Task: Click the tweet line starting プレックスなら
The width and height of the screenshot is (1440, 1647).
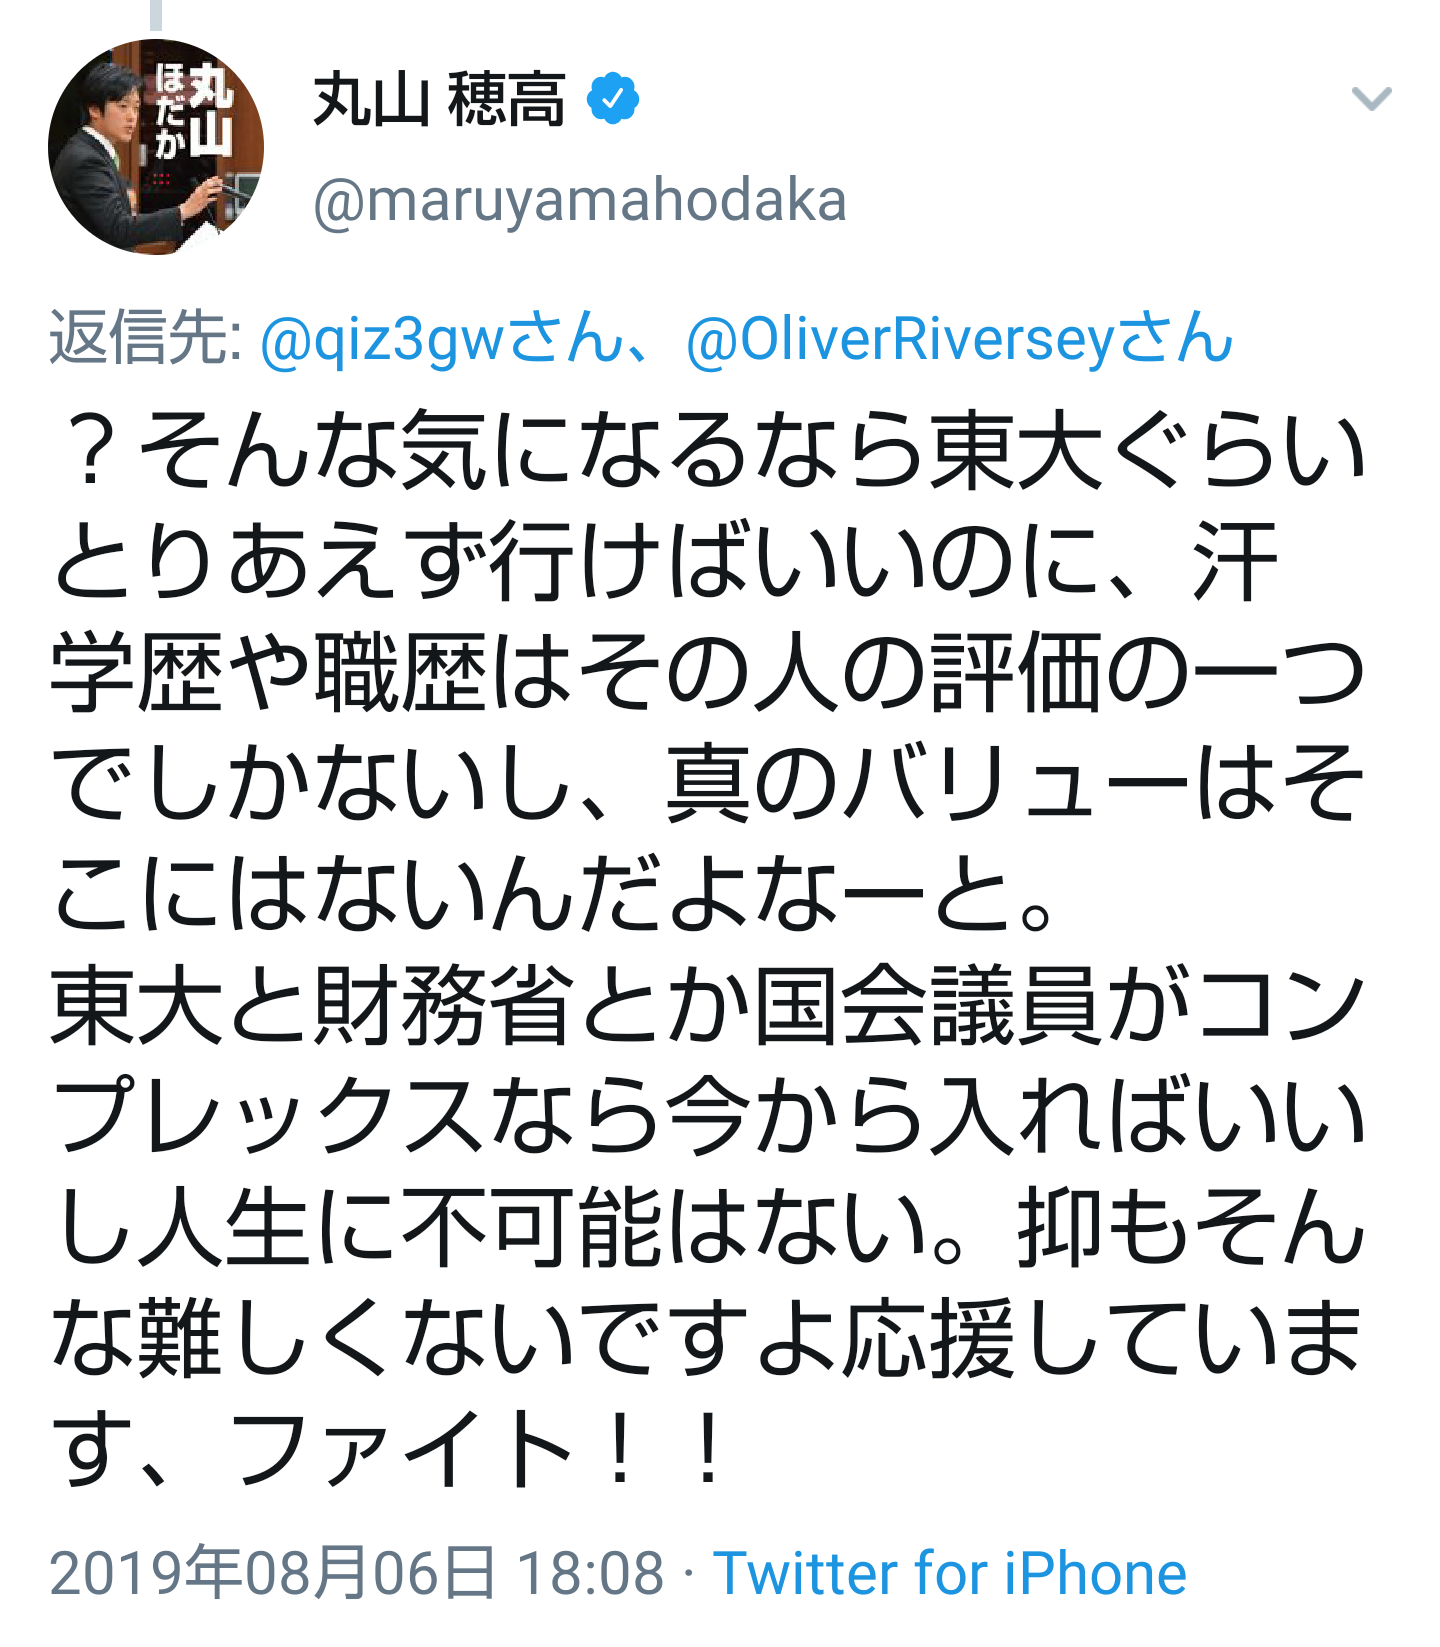Action: click(708, 1116)
